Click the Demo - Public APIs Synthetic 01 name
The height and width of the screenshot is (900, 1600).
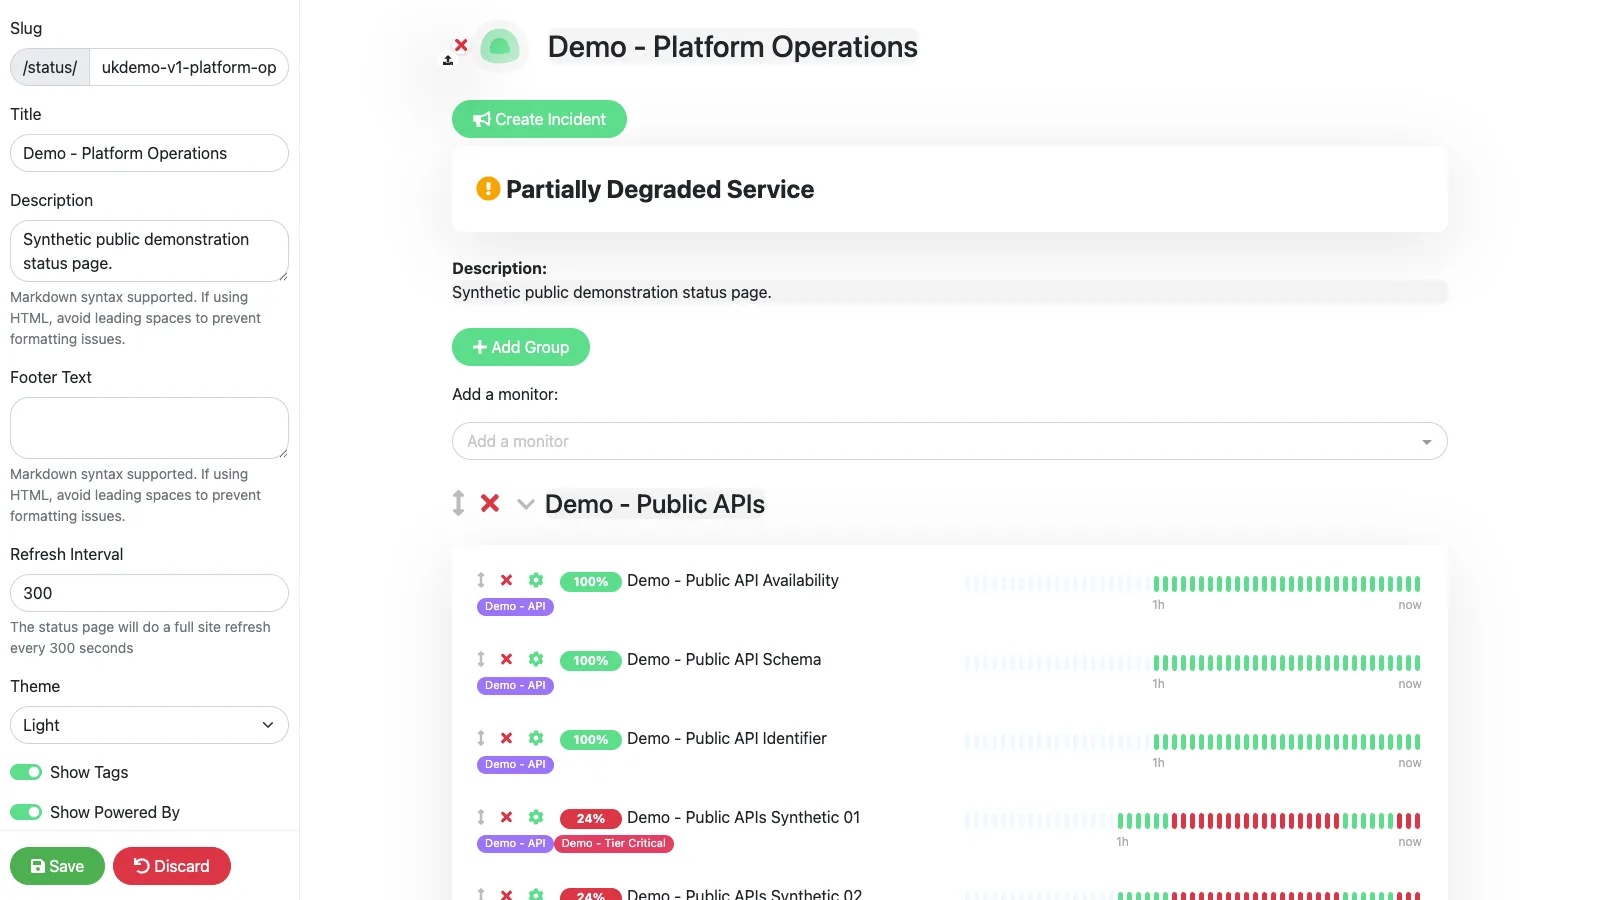pyautogui.click(x=743, y=817)
